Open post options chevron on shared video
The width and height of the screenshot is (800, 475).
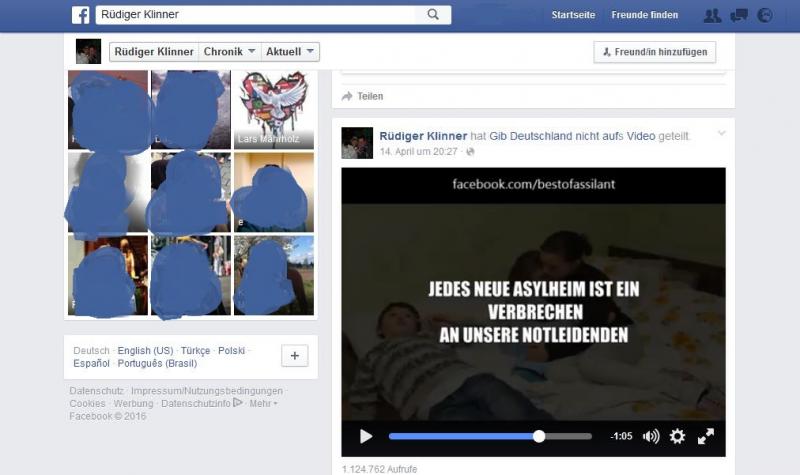pyautogui.click(x=721, y=133)
